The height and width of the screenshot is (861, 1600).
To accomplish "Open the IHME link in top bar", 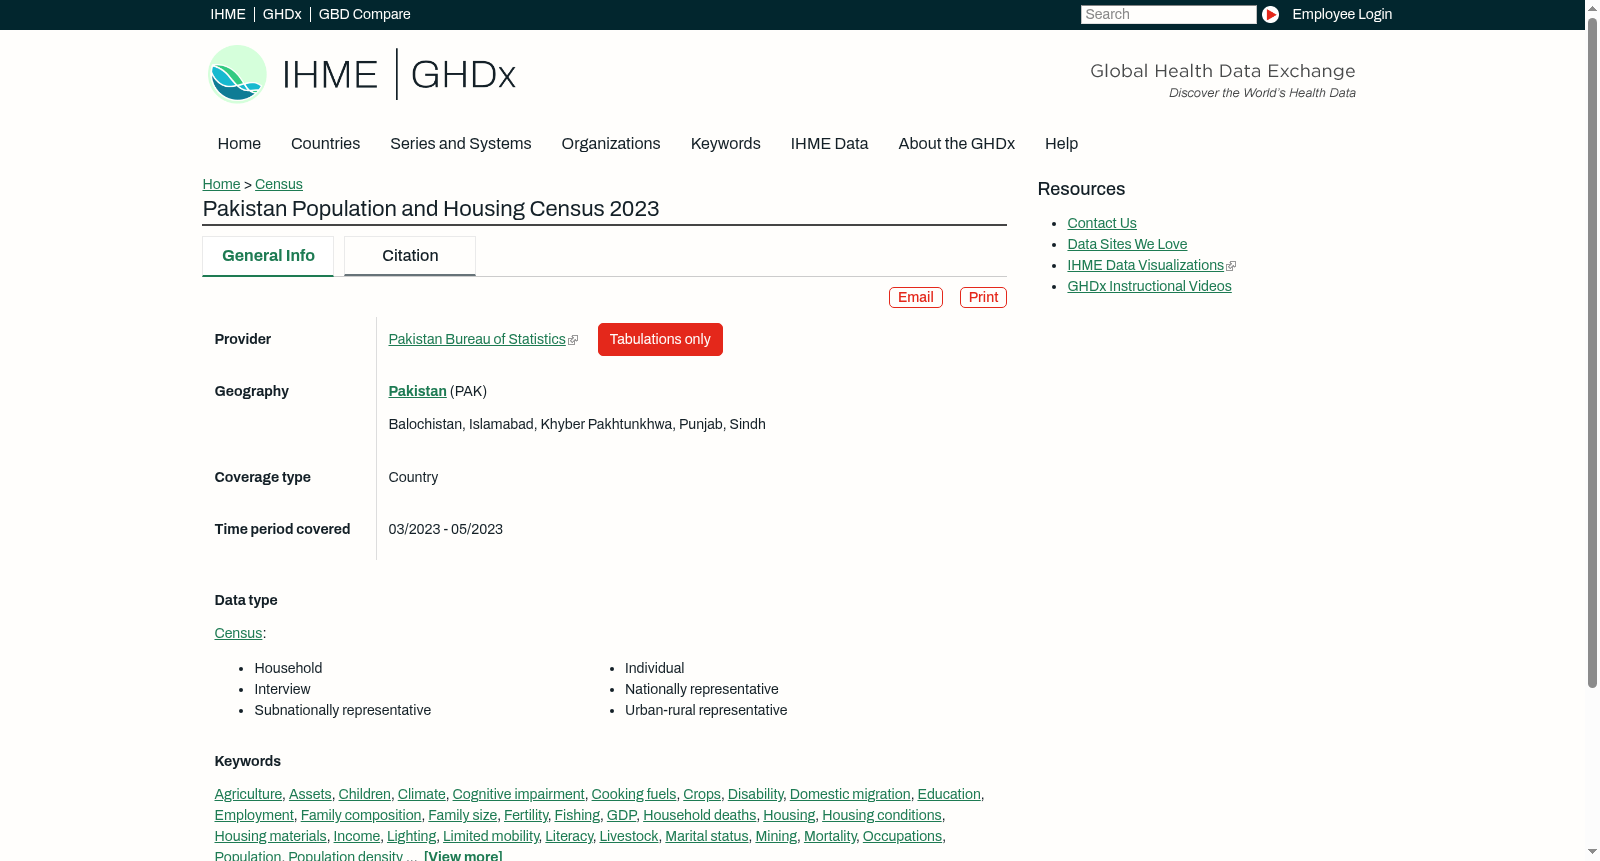I will [228, 14].
